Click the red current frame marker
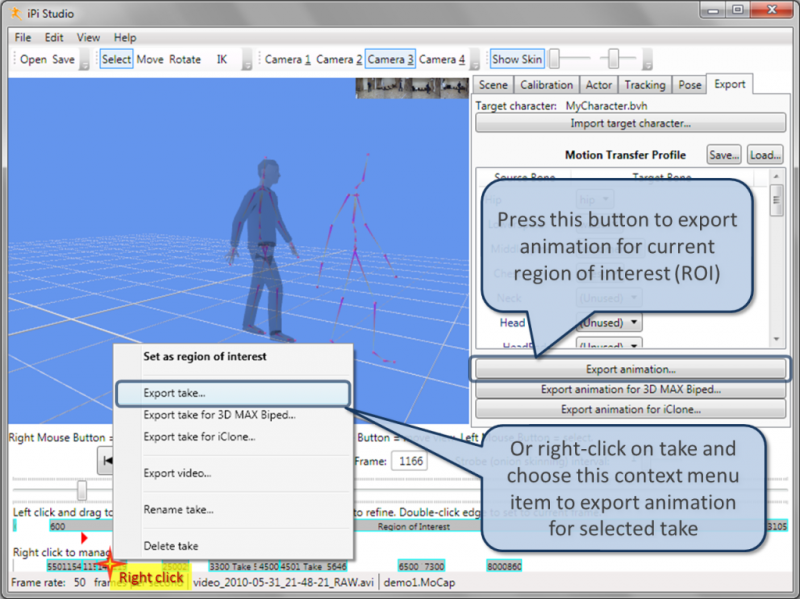Screen dimensions: 800x599 [84, 538]
